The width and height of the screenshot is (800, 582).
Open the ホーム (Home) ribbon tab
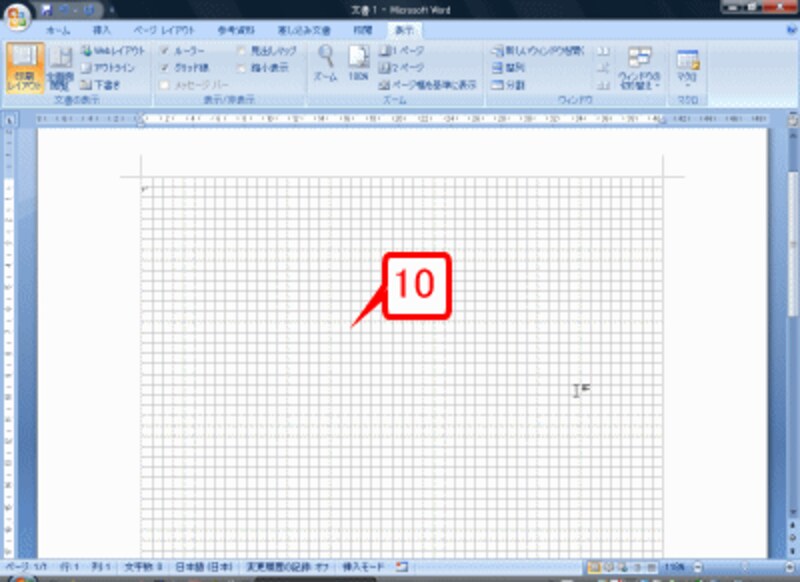point(58,31)
